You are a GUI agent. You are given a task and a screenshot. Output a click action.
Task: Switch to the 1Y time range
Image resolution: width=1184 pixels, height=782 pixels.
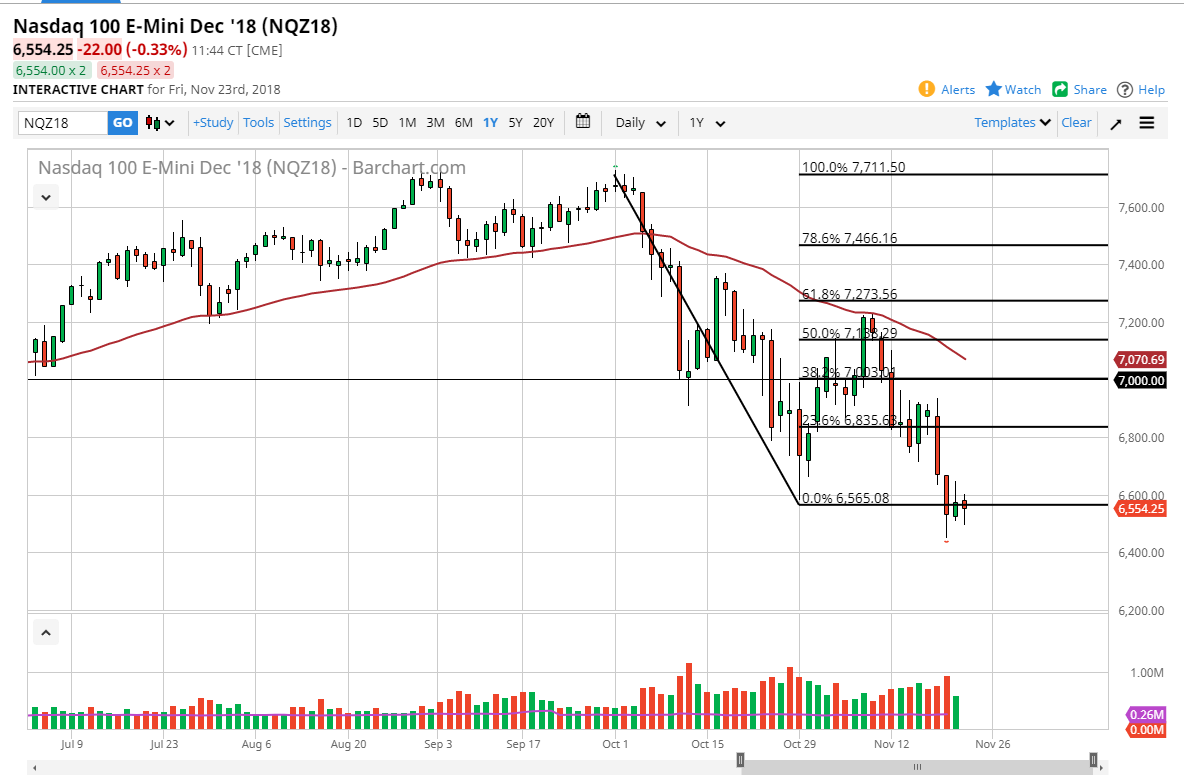[490, 122]
